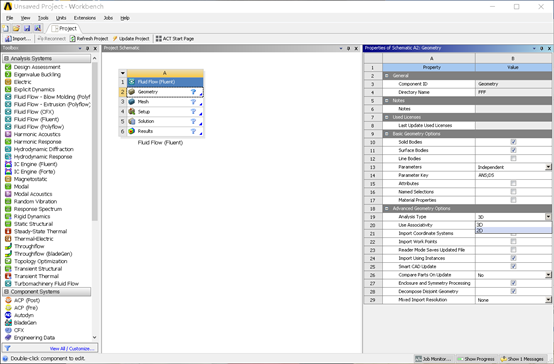Image resolution: width=554 pixels, height=364 pixels.
Task: Click the toolbox filter funnel icon
Action: point(7,348)
